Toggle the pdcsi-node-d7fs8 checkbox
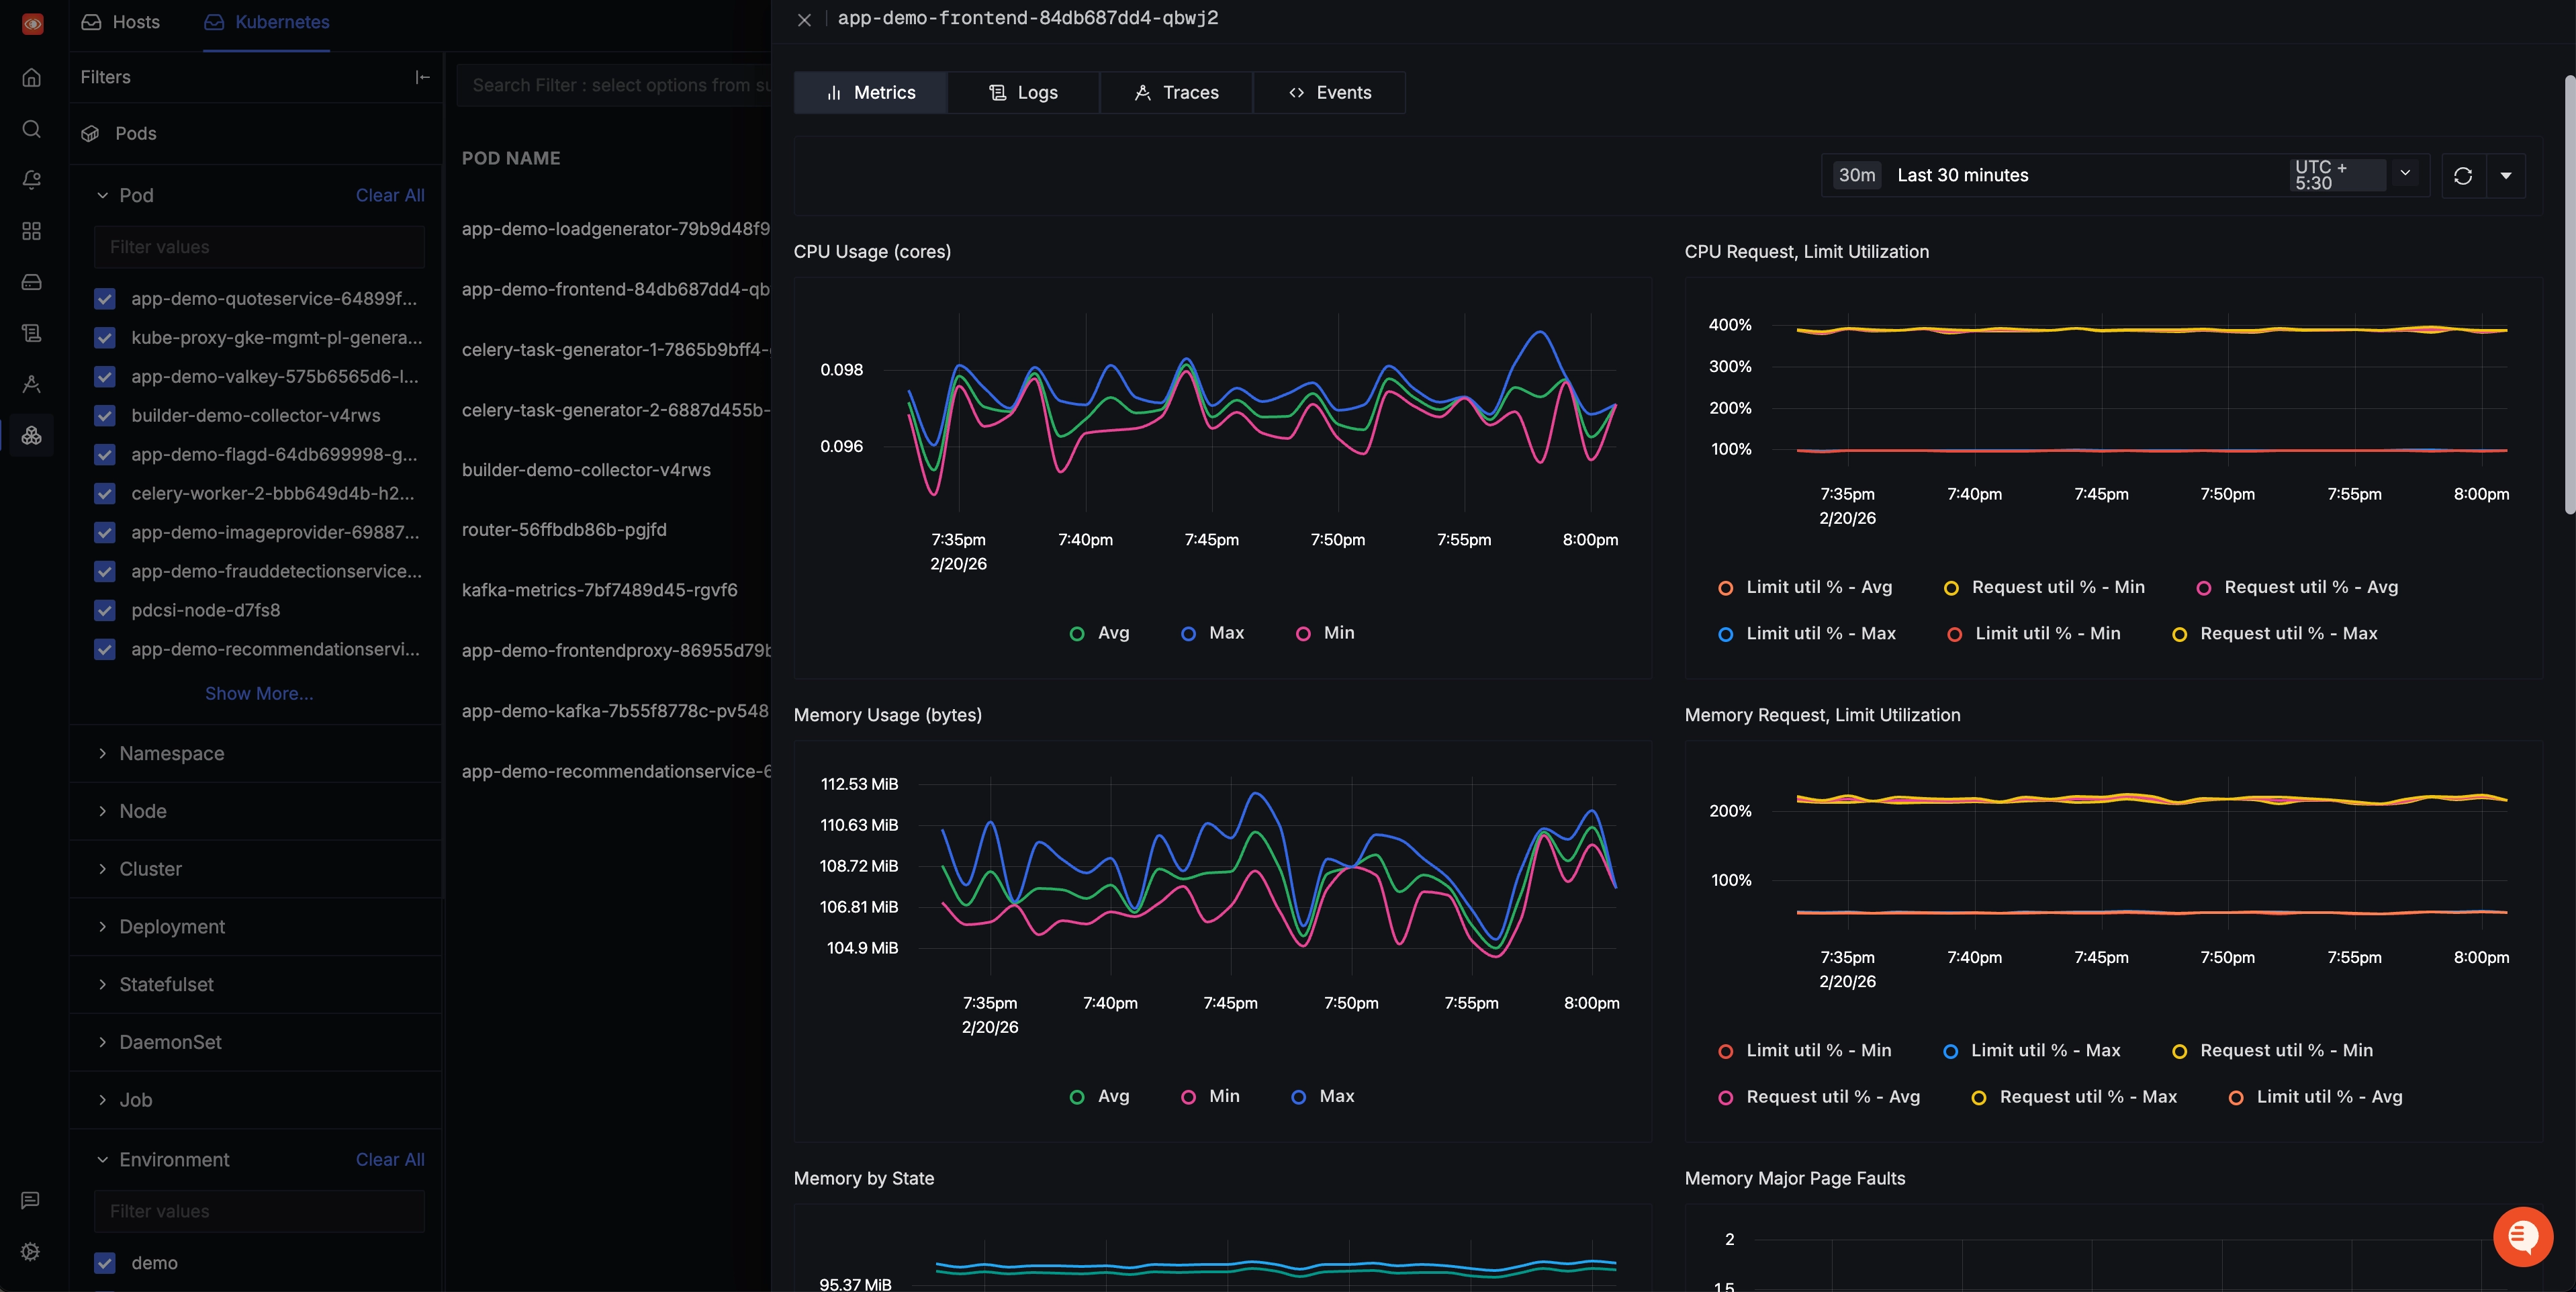The height and width of the screenshot is (1292, 2576). tap(105, 610)
